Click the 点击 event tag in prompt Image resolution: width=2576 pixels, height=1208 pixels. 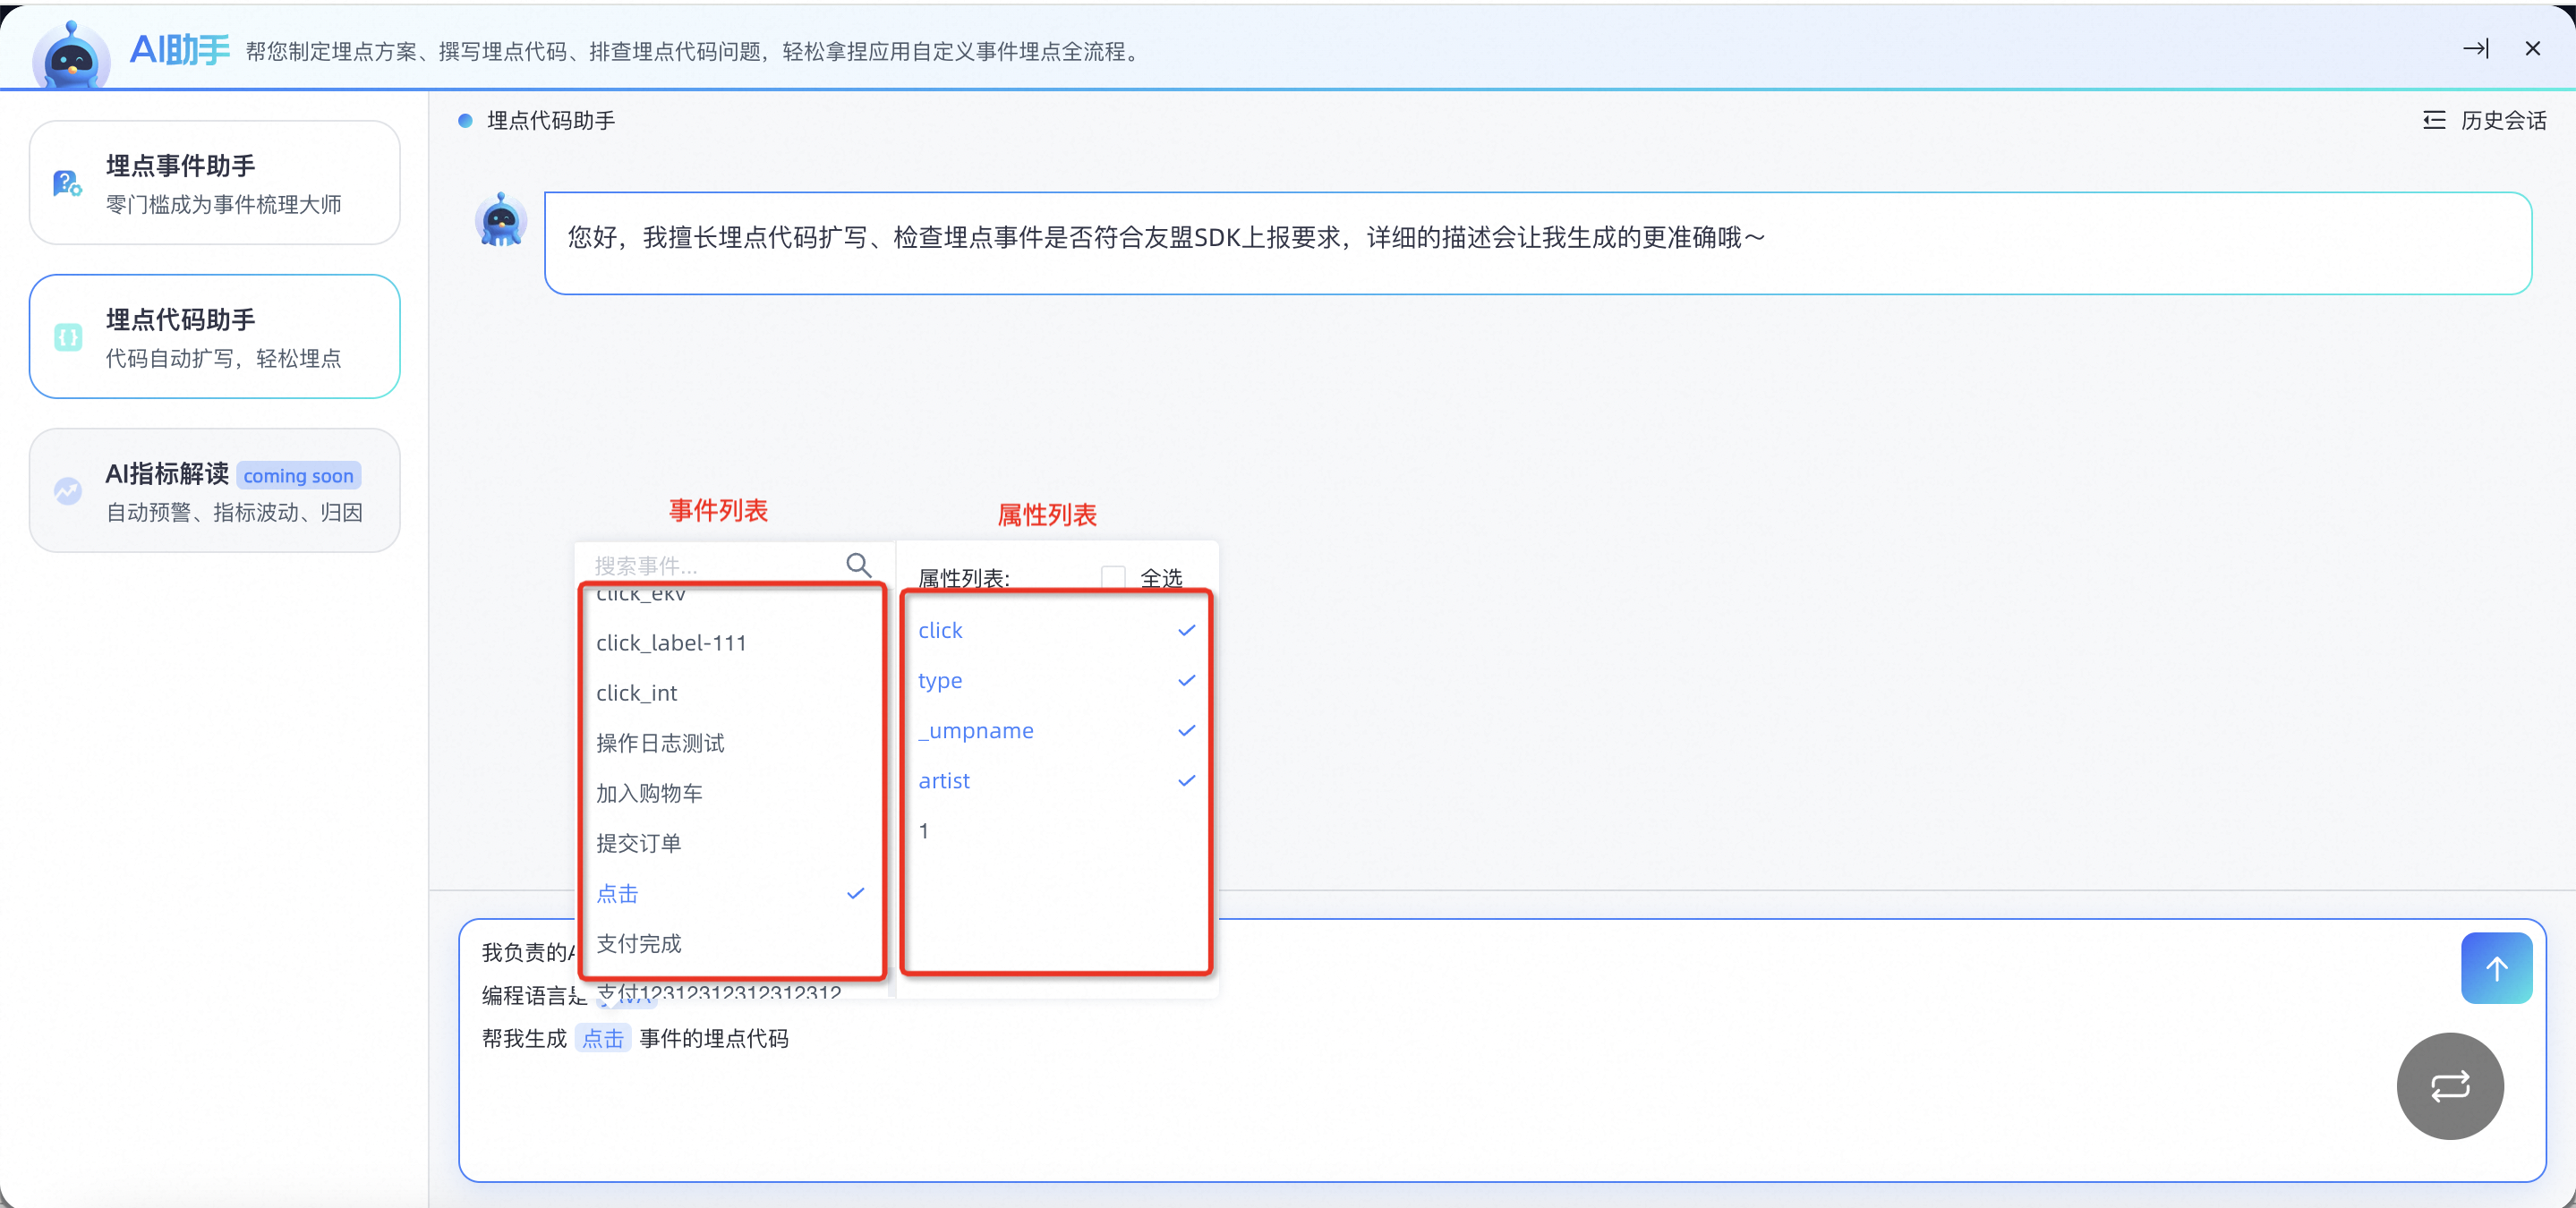click(603, 1038)
